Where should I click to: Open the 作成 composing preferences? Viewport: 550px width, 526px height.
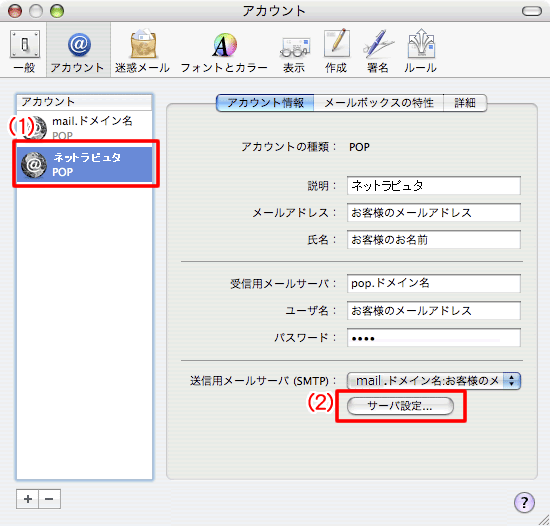click(x=336, y=51)
